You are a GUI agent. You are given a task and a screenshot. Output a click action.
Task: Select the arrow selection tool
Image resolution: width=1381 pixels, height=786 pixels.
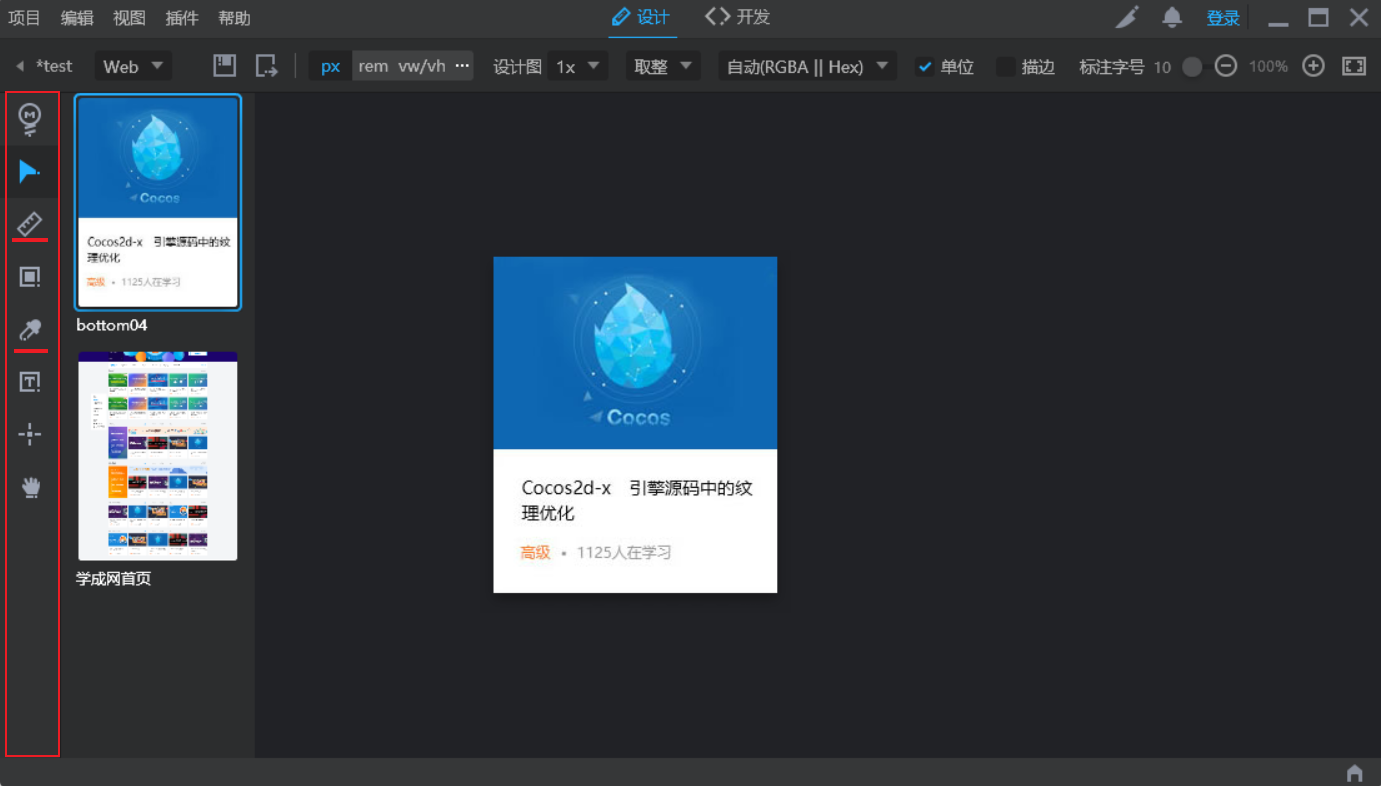pyautogui.click(x=30, y=172)
